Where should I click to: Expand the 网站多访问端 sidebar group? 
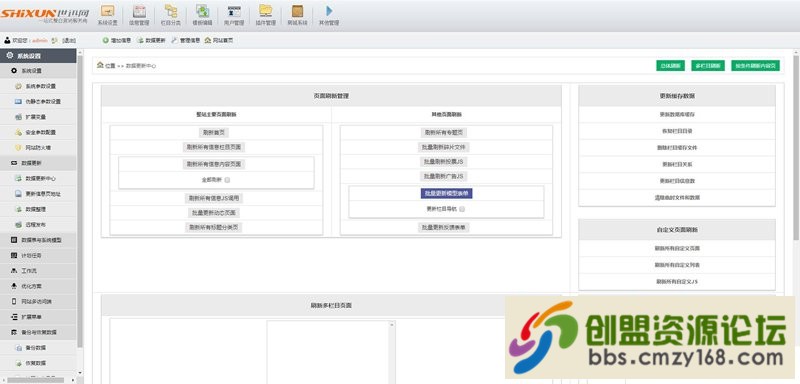39,301
